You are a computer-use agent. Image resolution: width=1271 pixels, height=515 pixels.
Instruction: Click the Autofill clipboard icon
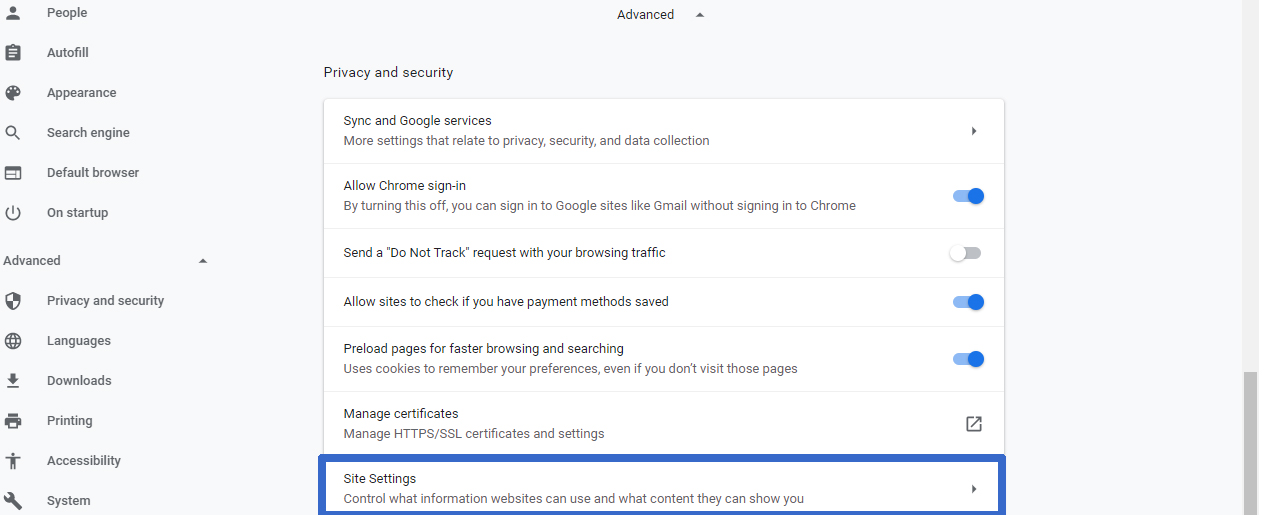pyautogui.click(x=13, y=53)
